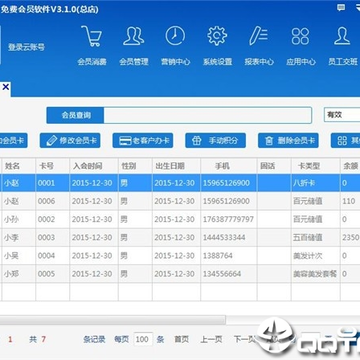
Task: Click phone number 134556664
Action: pyautogui.click(x=222, y=274)
